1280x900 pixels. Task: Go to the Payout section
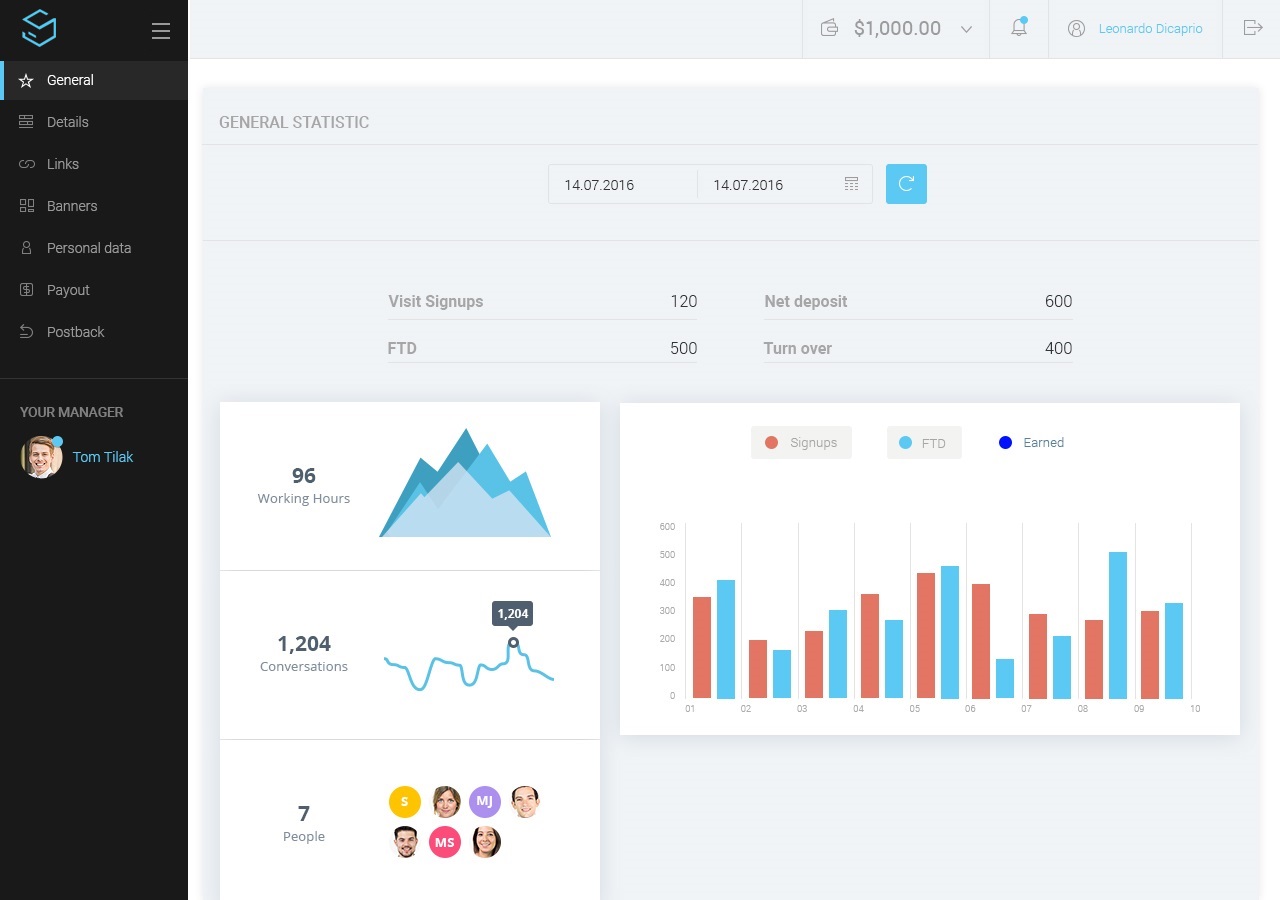click(x=68, y=290)
